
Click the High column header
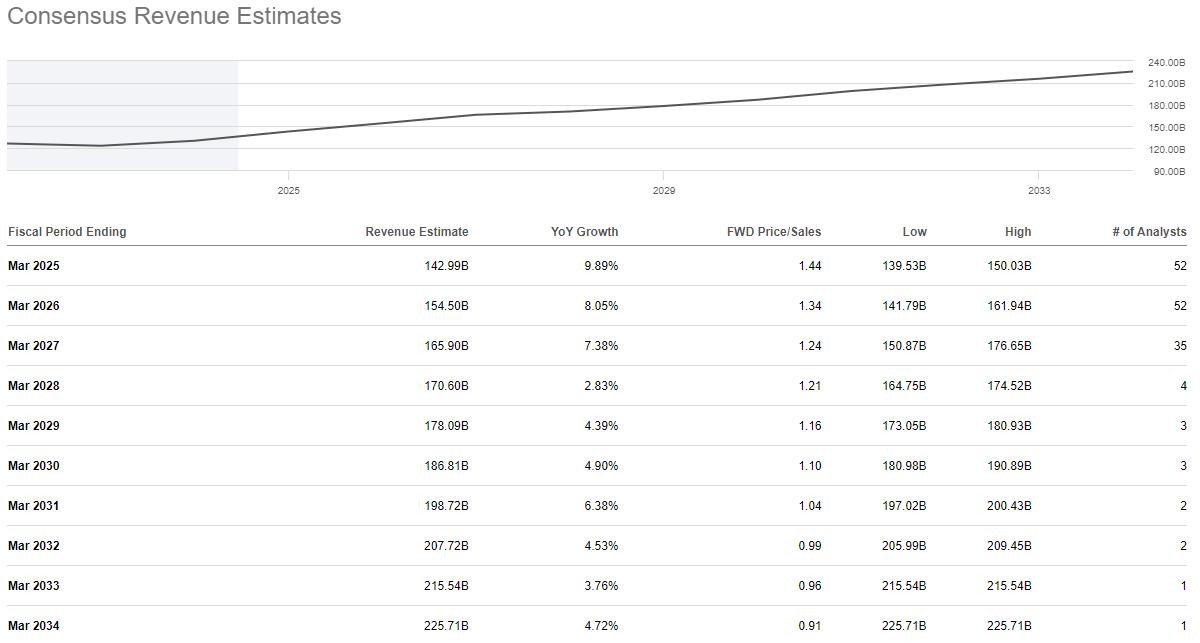pyautogui.click(x=1017, y=232)
